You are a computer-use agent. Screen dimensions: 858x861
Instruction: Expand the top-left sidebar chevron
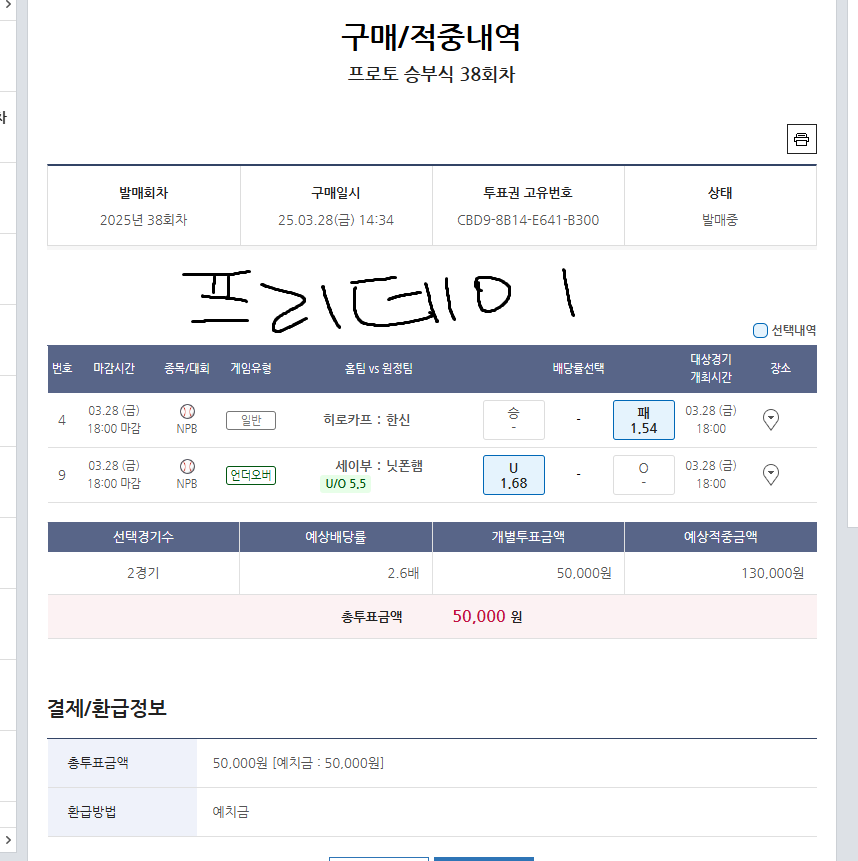(8, 5)
